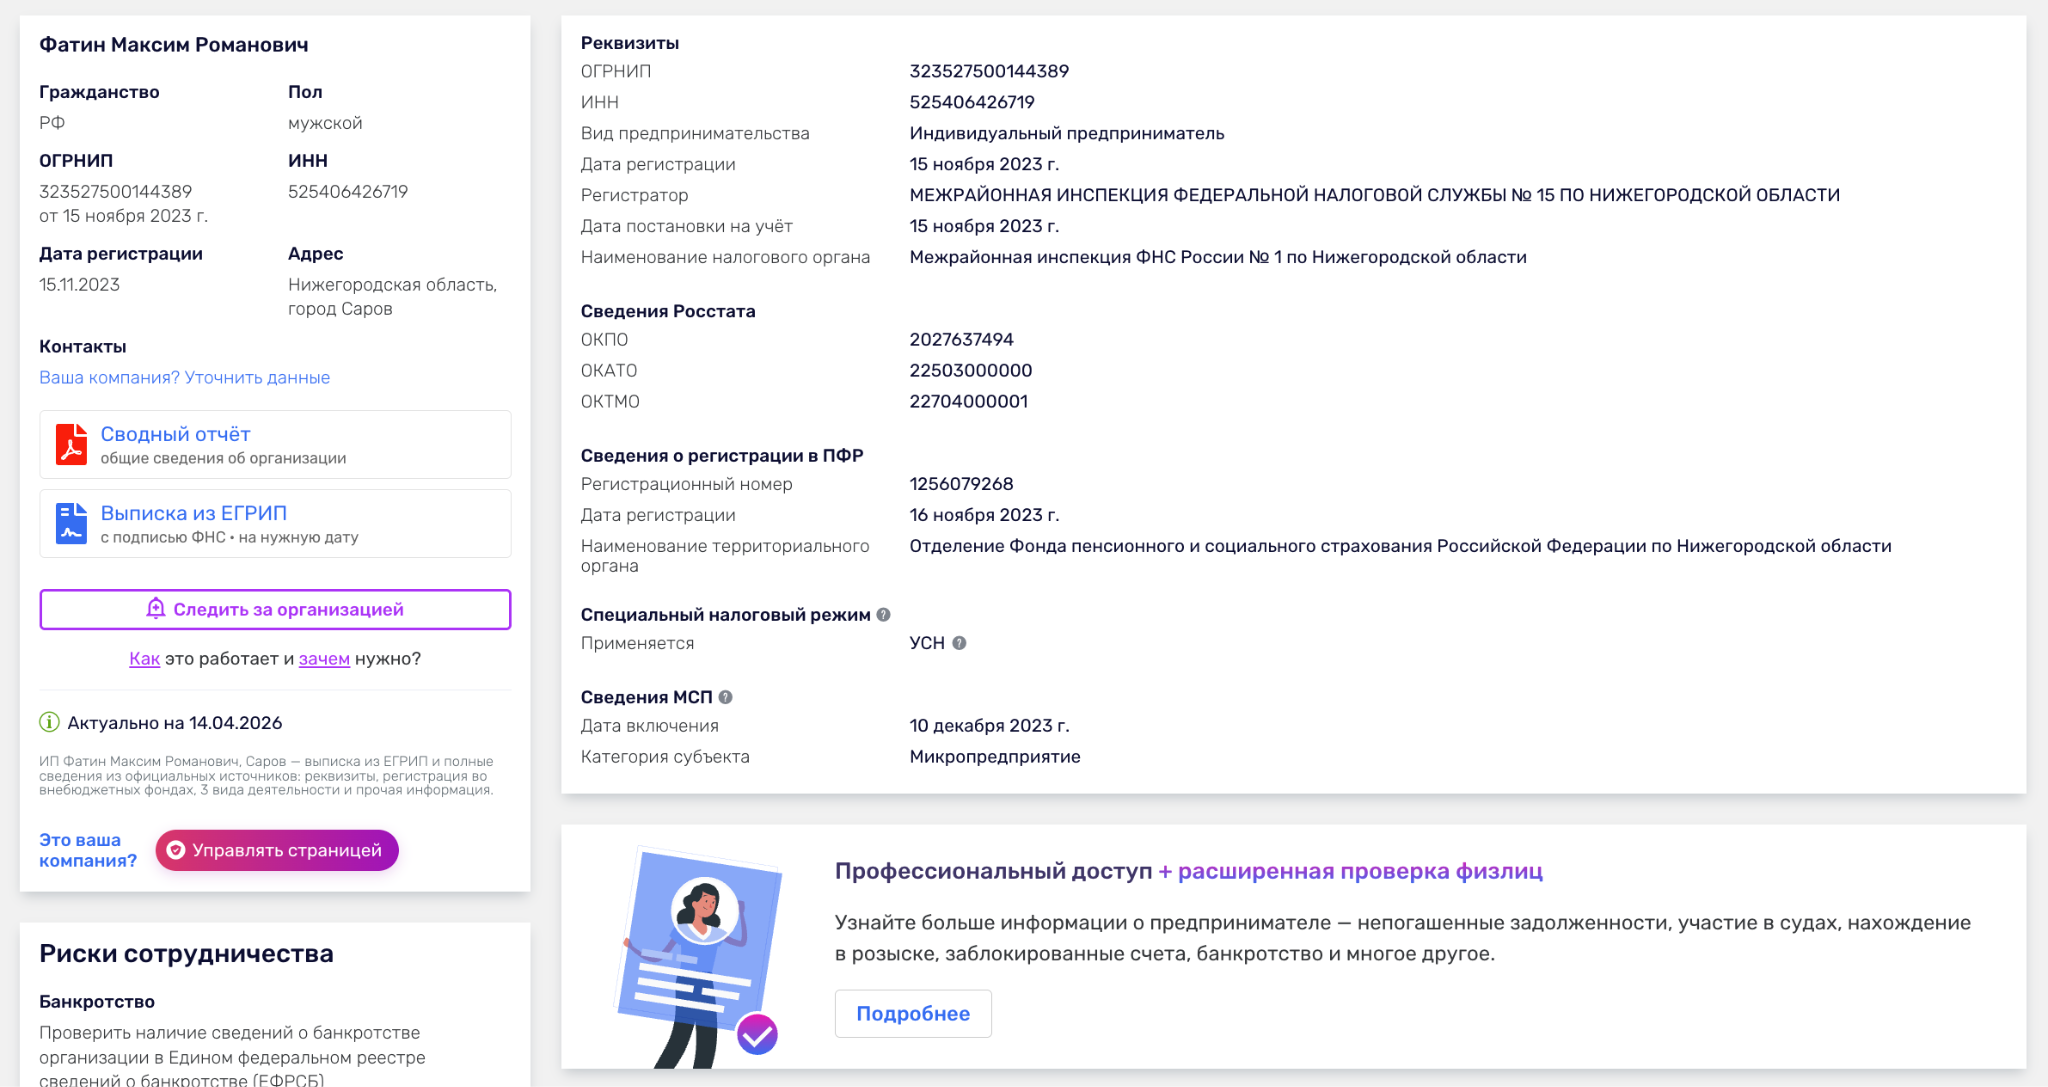Click the blue Выписка из ЕГРИП document icon
The height and width of the screenshot is (1087, 2048).
pos(71,522)
